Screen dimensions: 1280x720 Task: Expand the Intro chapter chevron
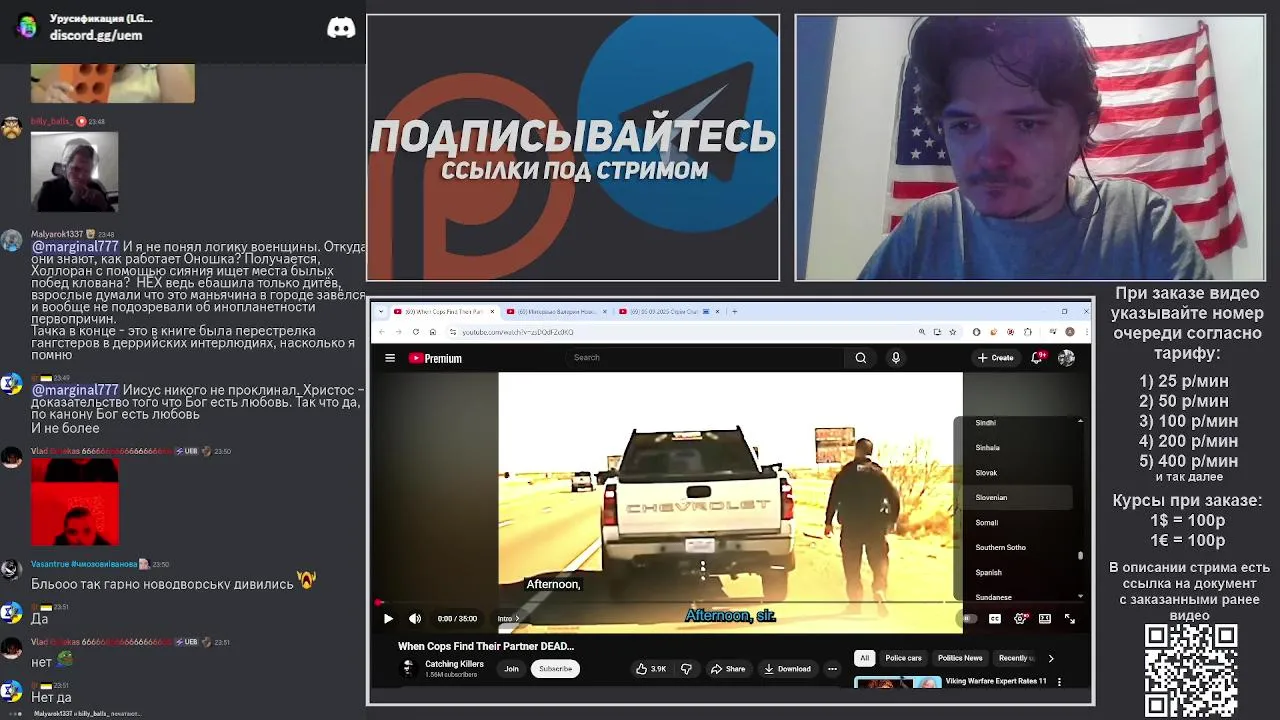point(516,619)
